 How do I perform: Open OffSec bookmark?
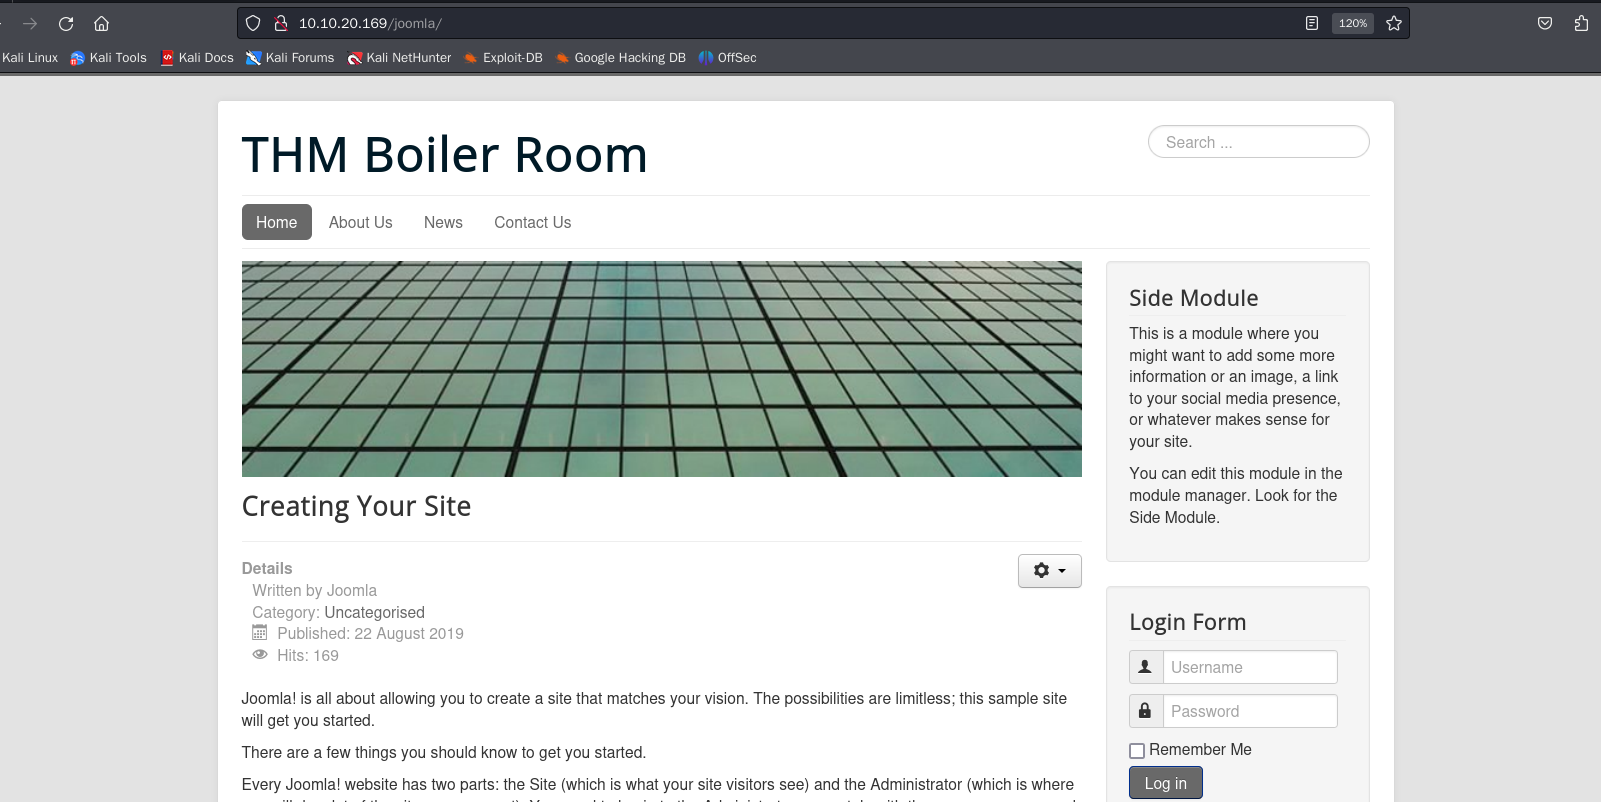coord(727,58)
